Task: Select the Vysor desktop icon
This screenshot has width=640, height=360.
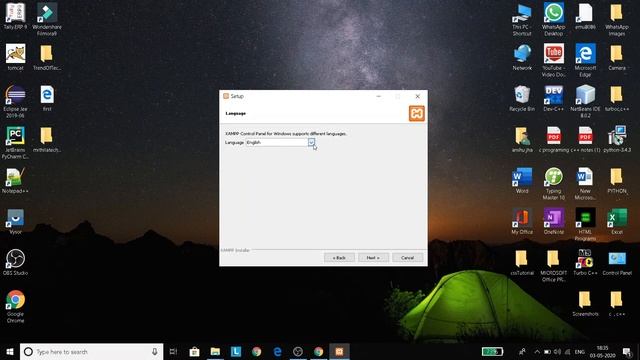Action: [x=16, y=222]
